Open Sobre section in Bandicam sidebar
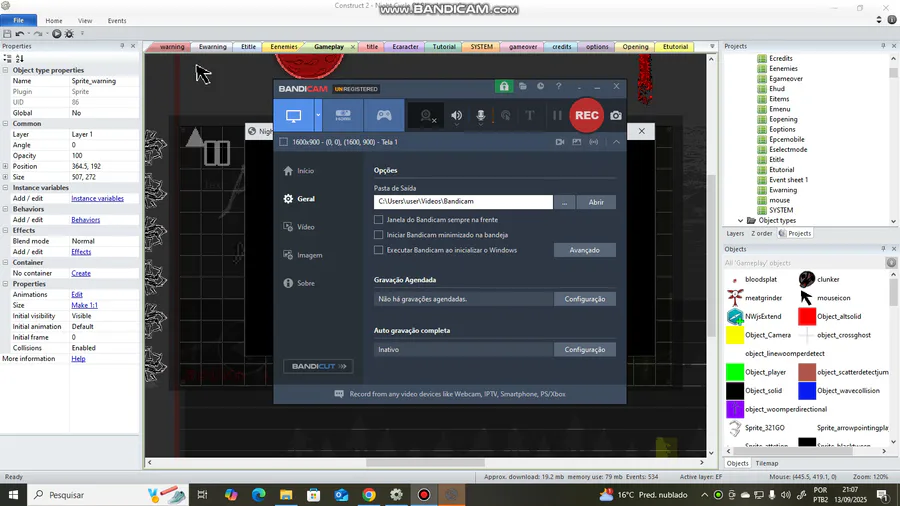900x506 pixels. [298, 283]
